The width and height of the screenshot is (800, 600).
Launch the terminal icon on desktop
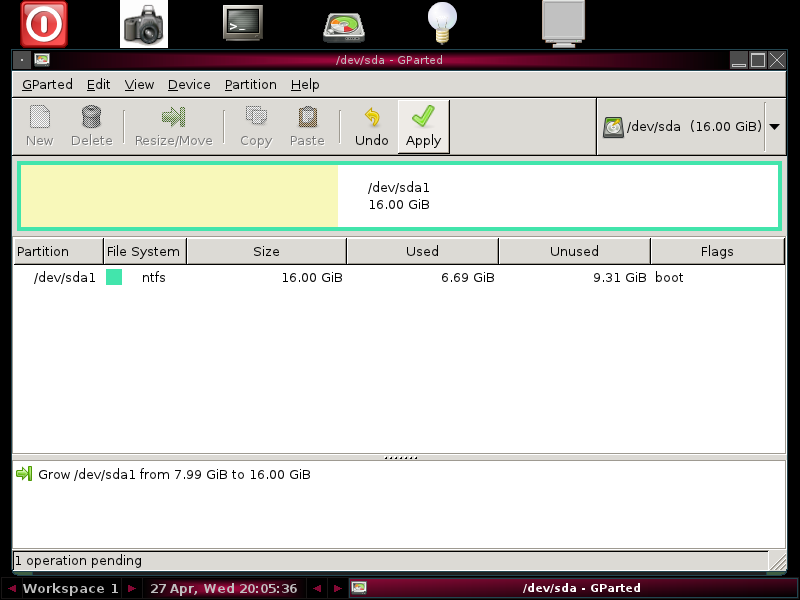(x=243, y=23)
